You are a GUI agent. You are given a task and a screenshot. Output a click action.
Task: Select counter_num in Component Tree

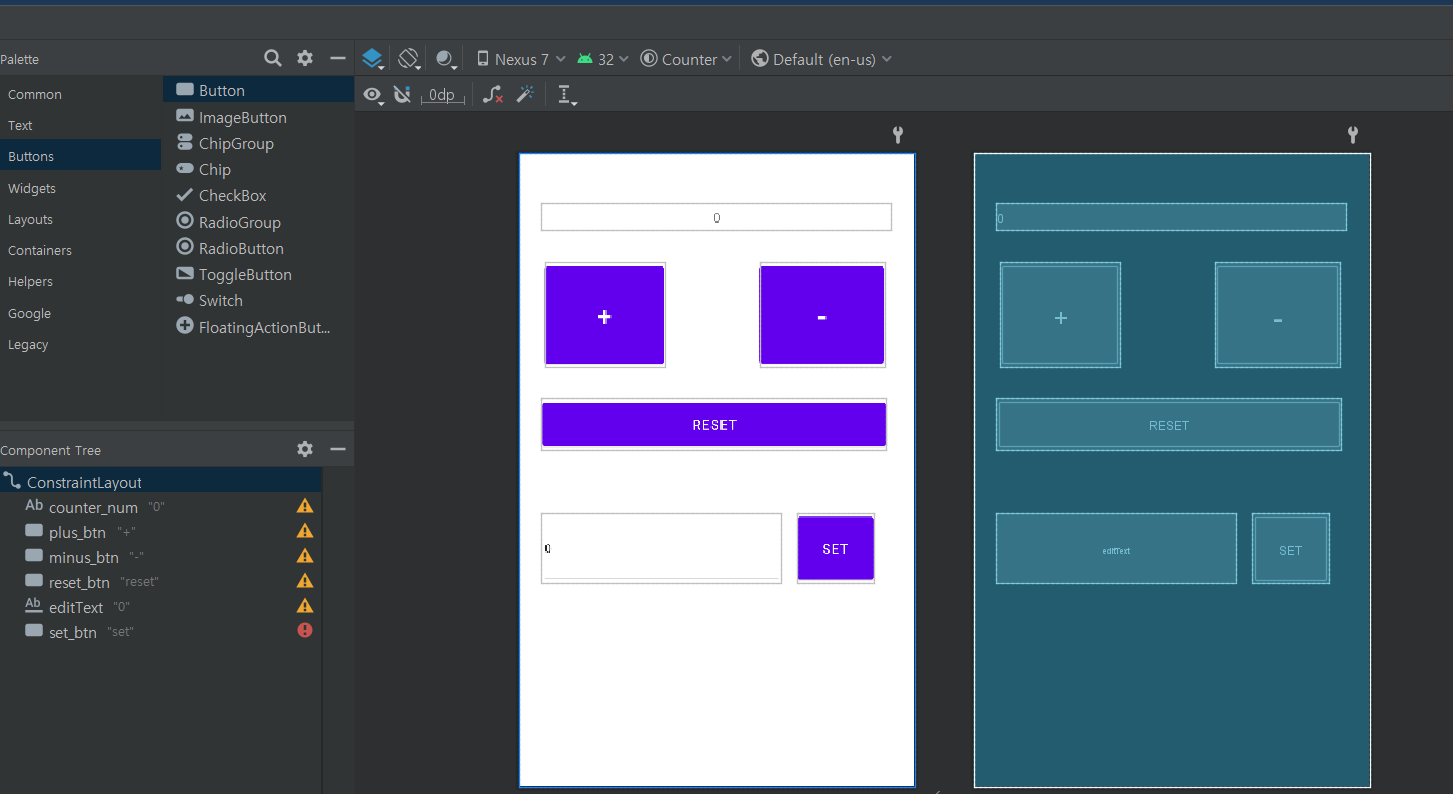coord(160,507)
